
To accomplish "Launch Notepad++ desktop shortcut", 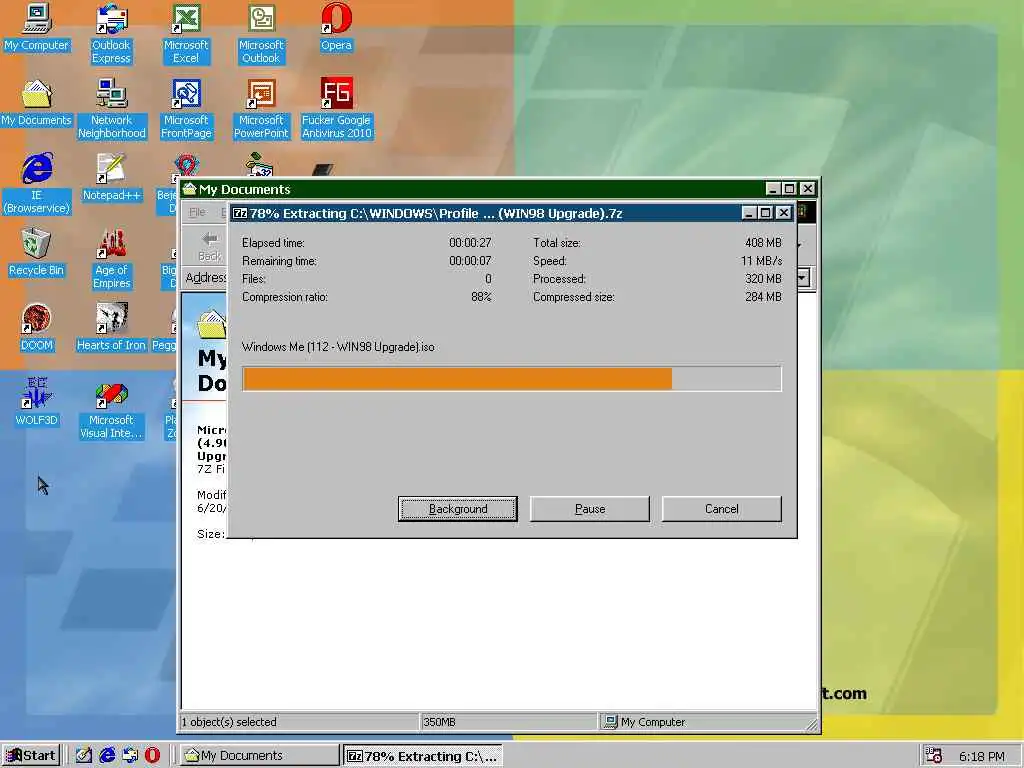I will [111, 178].
